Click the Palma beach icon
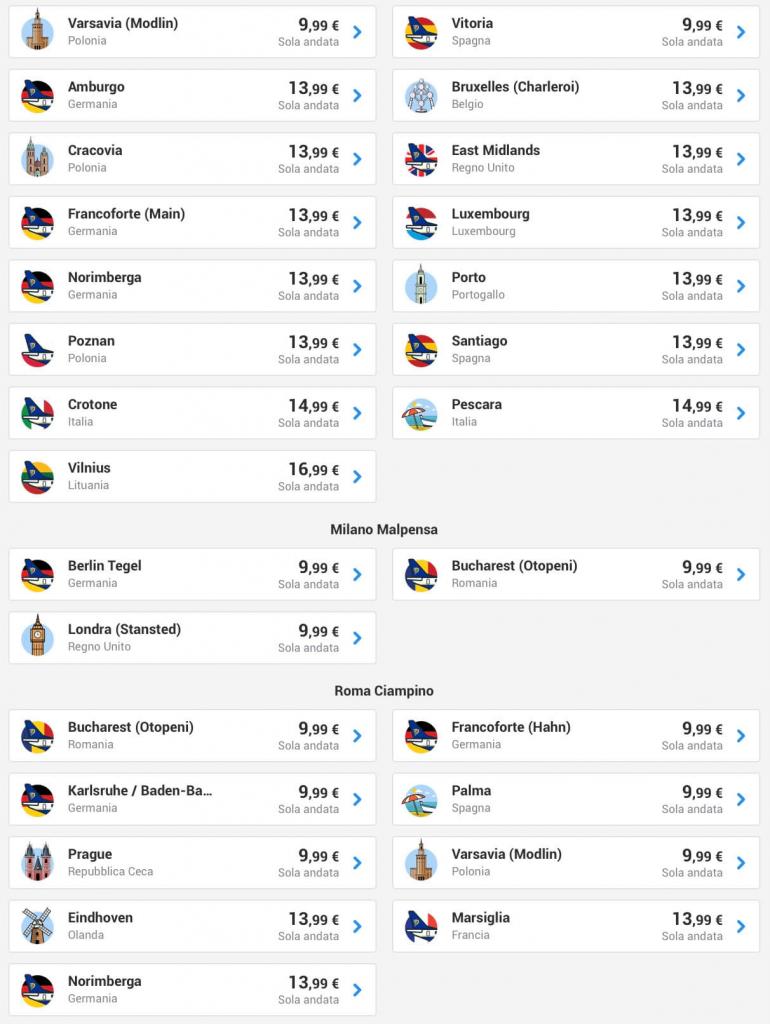Screen dimensions: 770x1024 click(x=421, y=799)
